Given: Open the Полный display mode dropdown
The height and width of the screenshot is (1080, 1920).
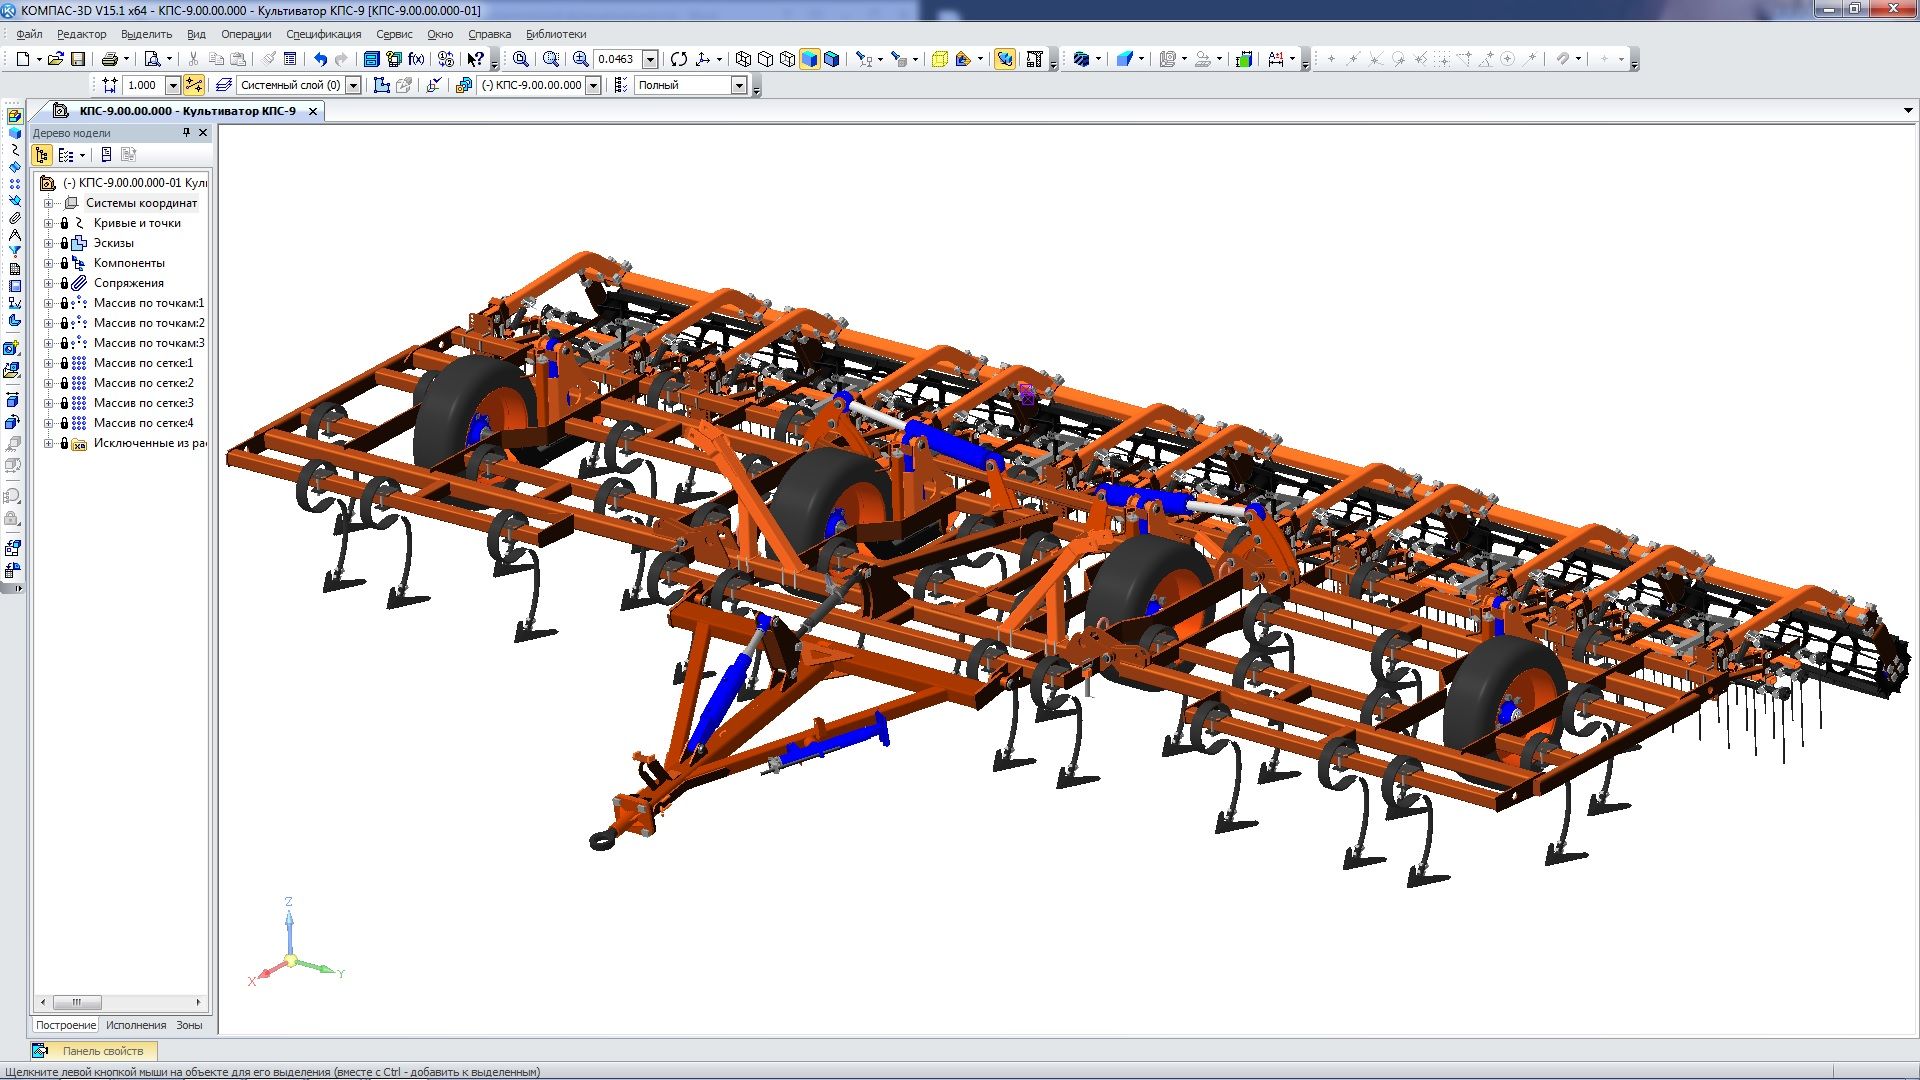Looking at the screenshot, I should 739,86.
